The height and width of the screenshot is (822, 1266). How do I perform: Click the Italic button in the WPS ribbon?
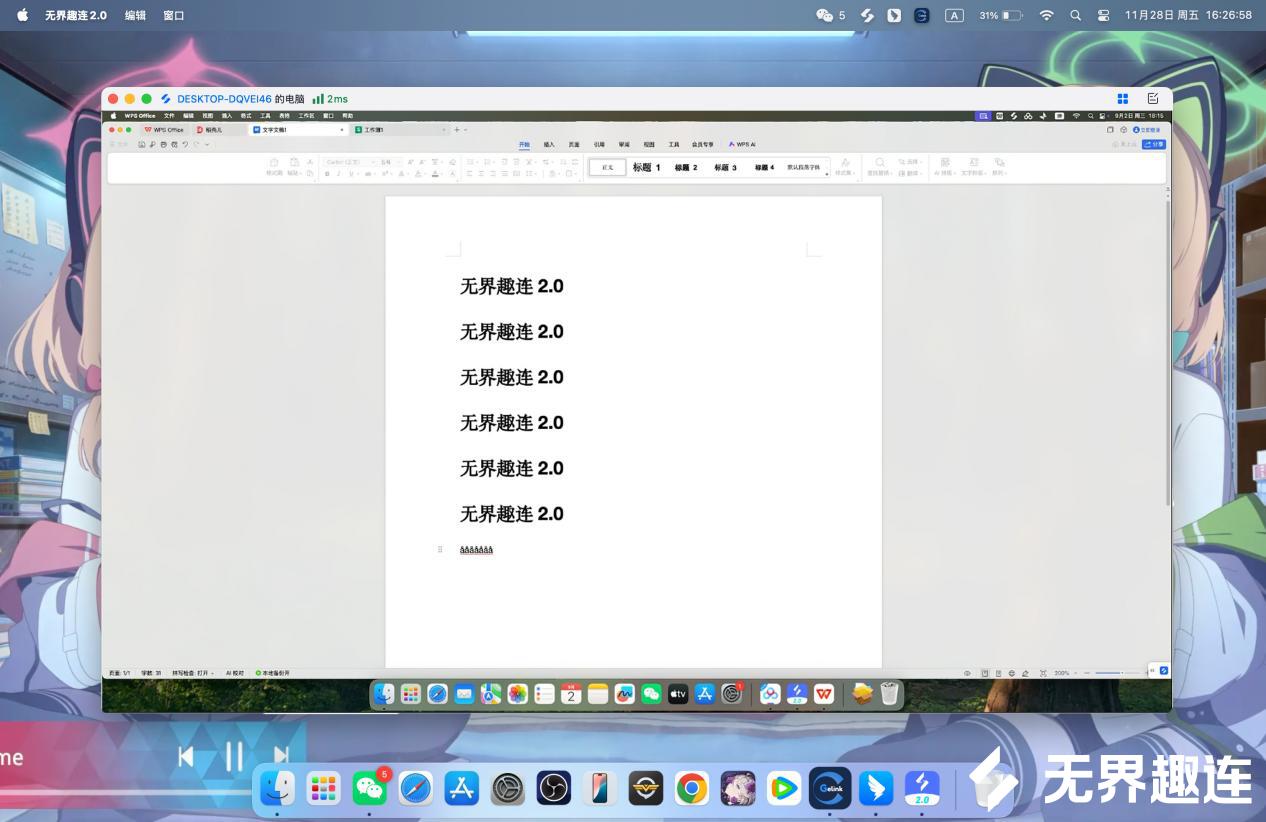[339, 174]
